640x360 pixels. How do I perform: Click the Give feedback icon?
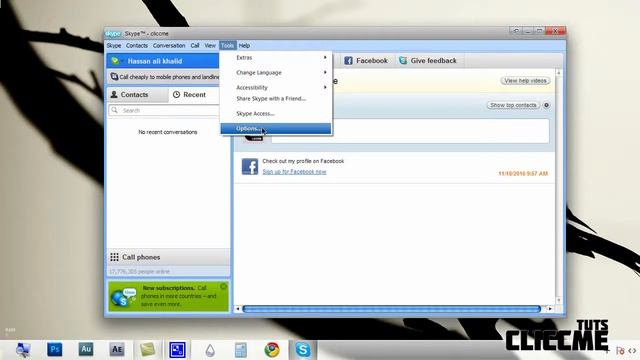[x=403, y=60]
